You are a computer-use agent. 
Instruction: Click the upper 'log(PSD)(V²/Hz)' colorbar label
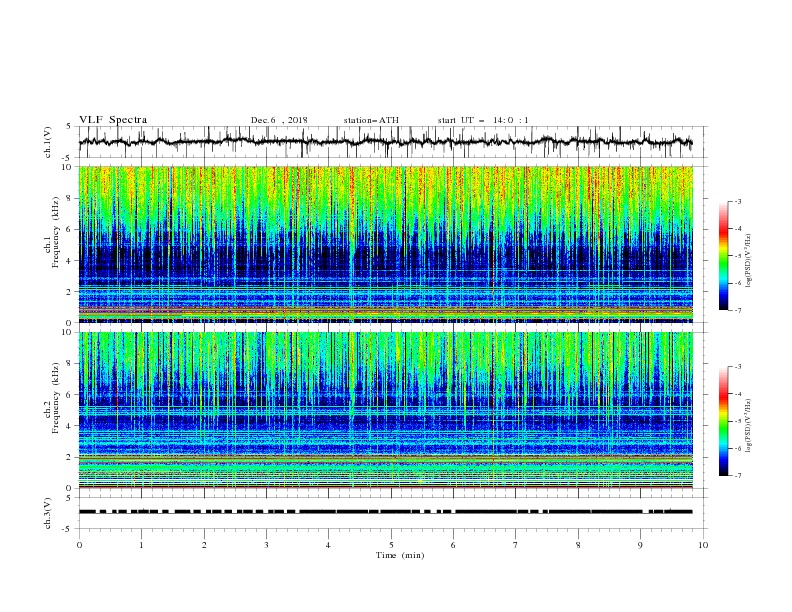point(748,261)
